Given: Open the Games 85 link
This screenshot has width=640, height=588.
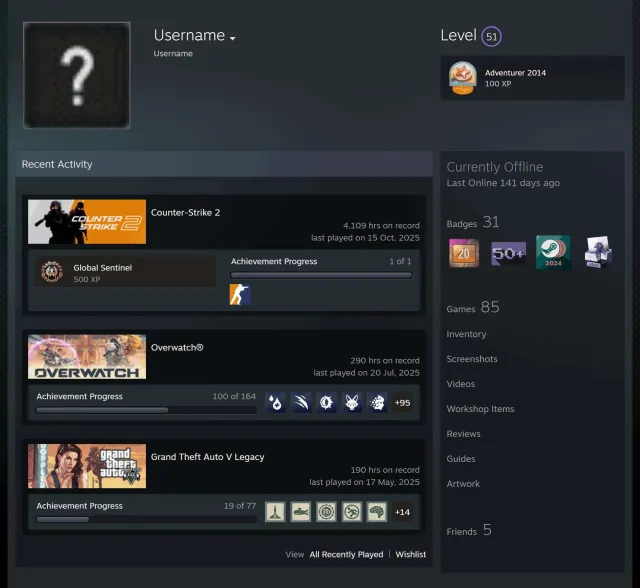Looking at the screenshot, I should [473, 308].
